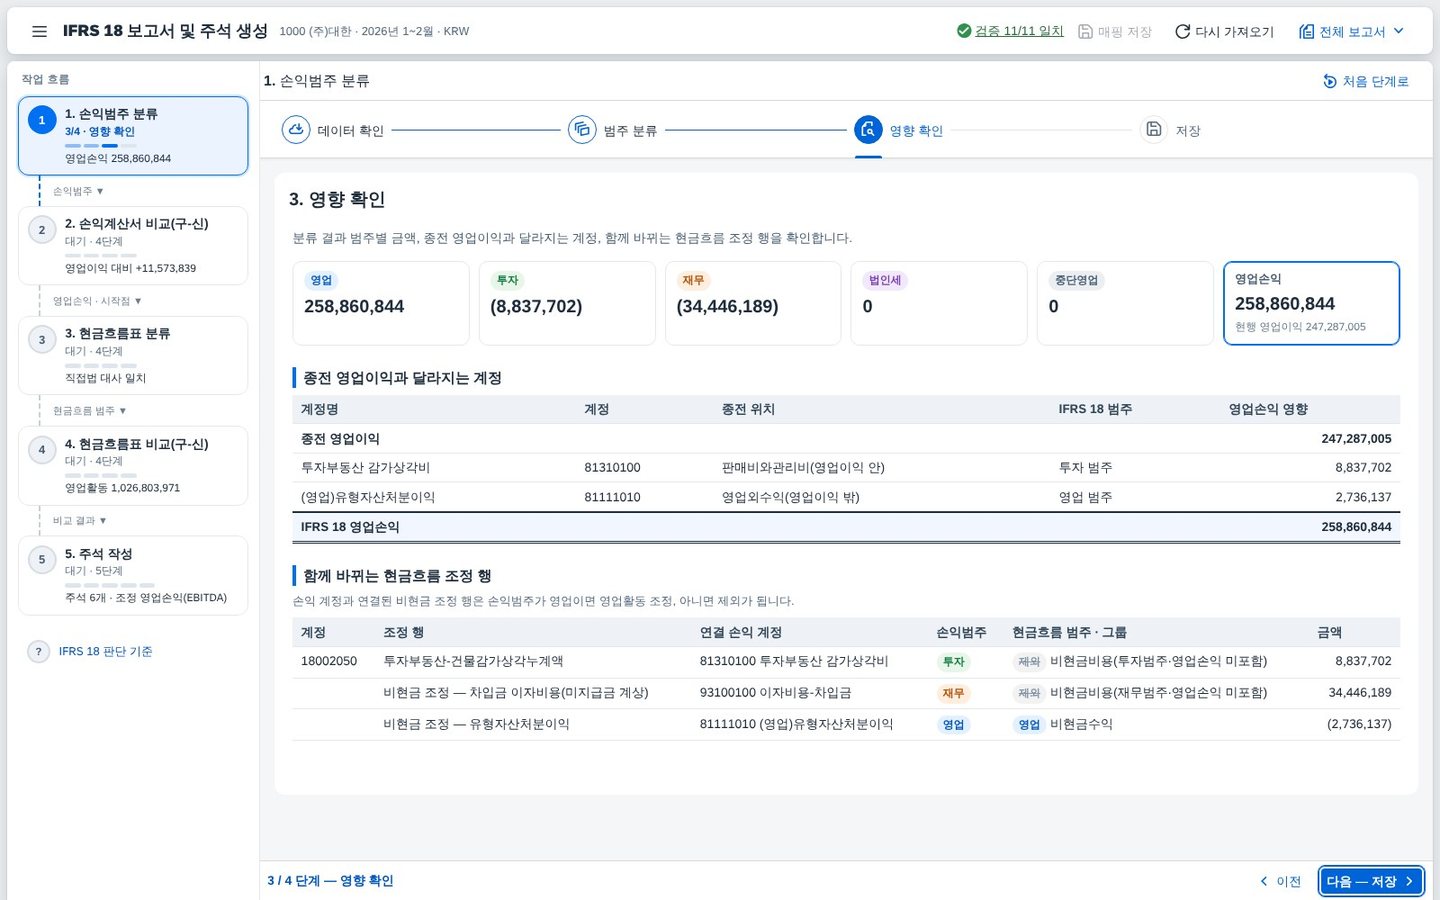Image resolution: width=1440 pixels, height=900 pixels.
Task: Expand the 영업손익 · 시작점 connector
Action: click(x=97, y=301)
